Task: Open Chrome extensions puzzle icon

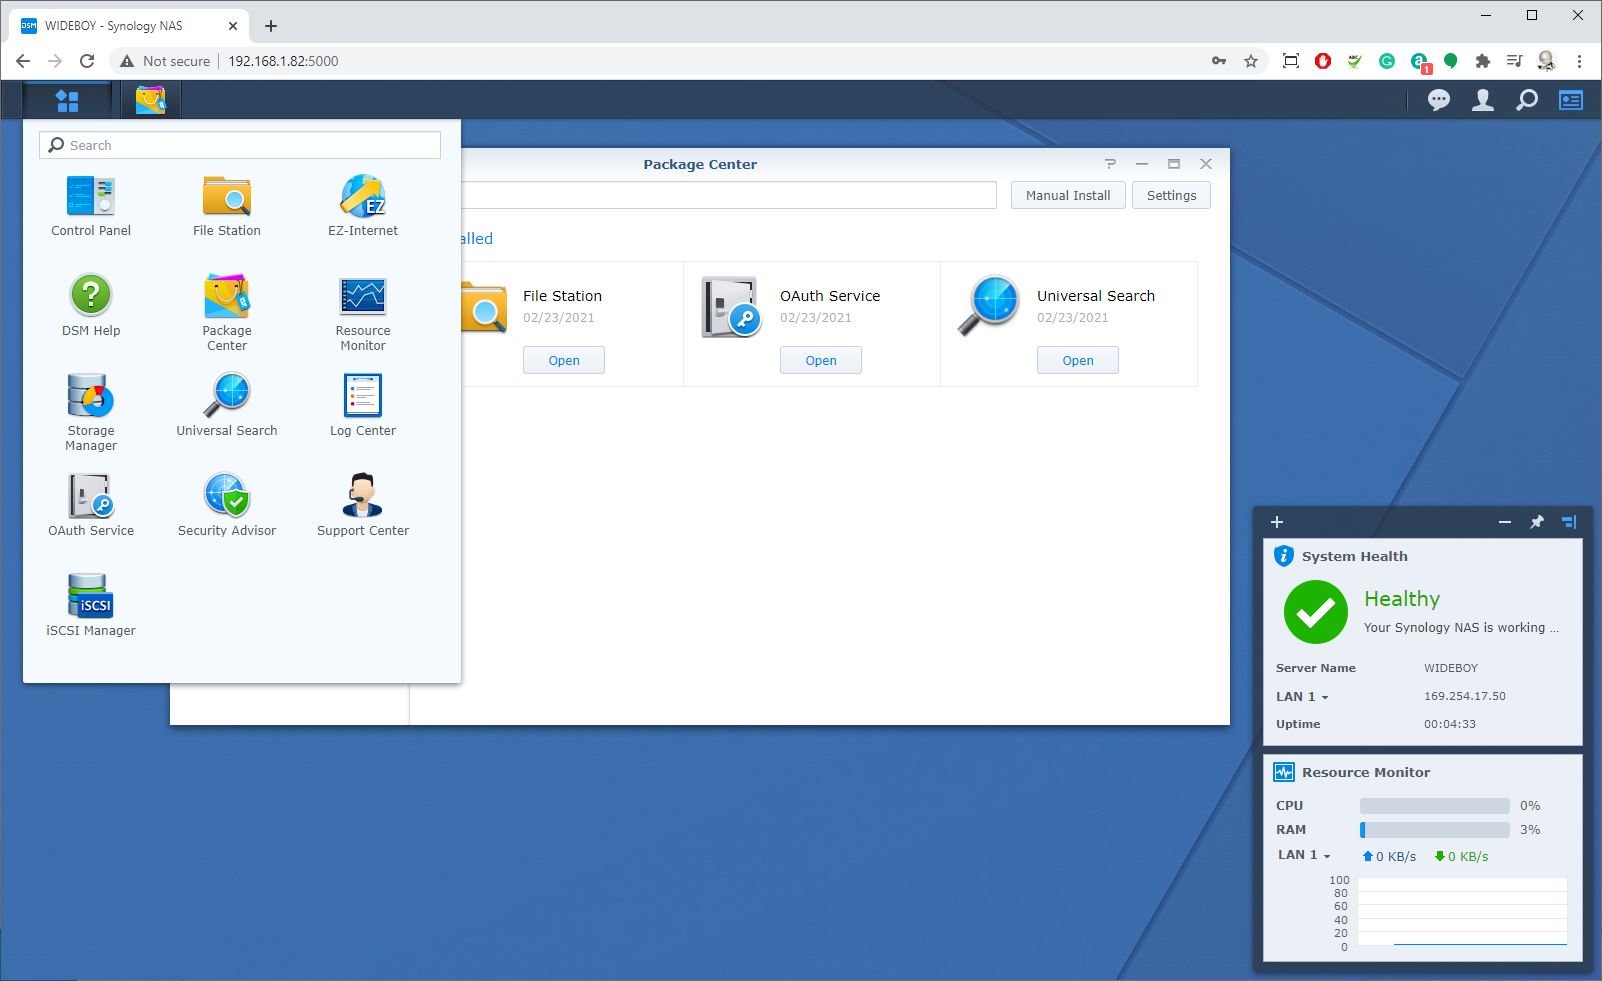Action: click(1483, 61)
